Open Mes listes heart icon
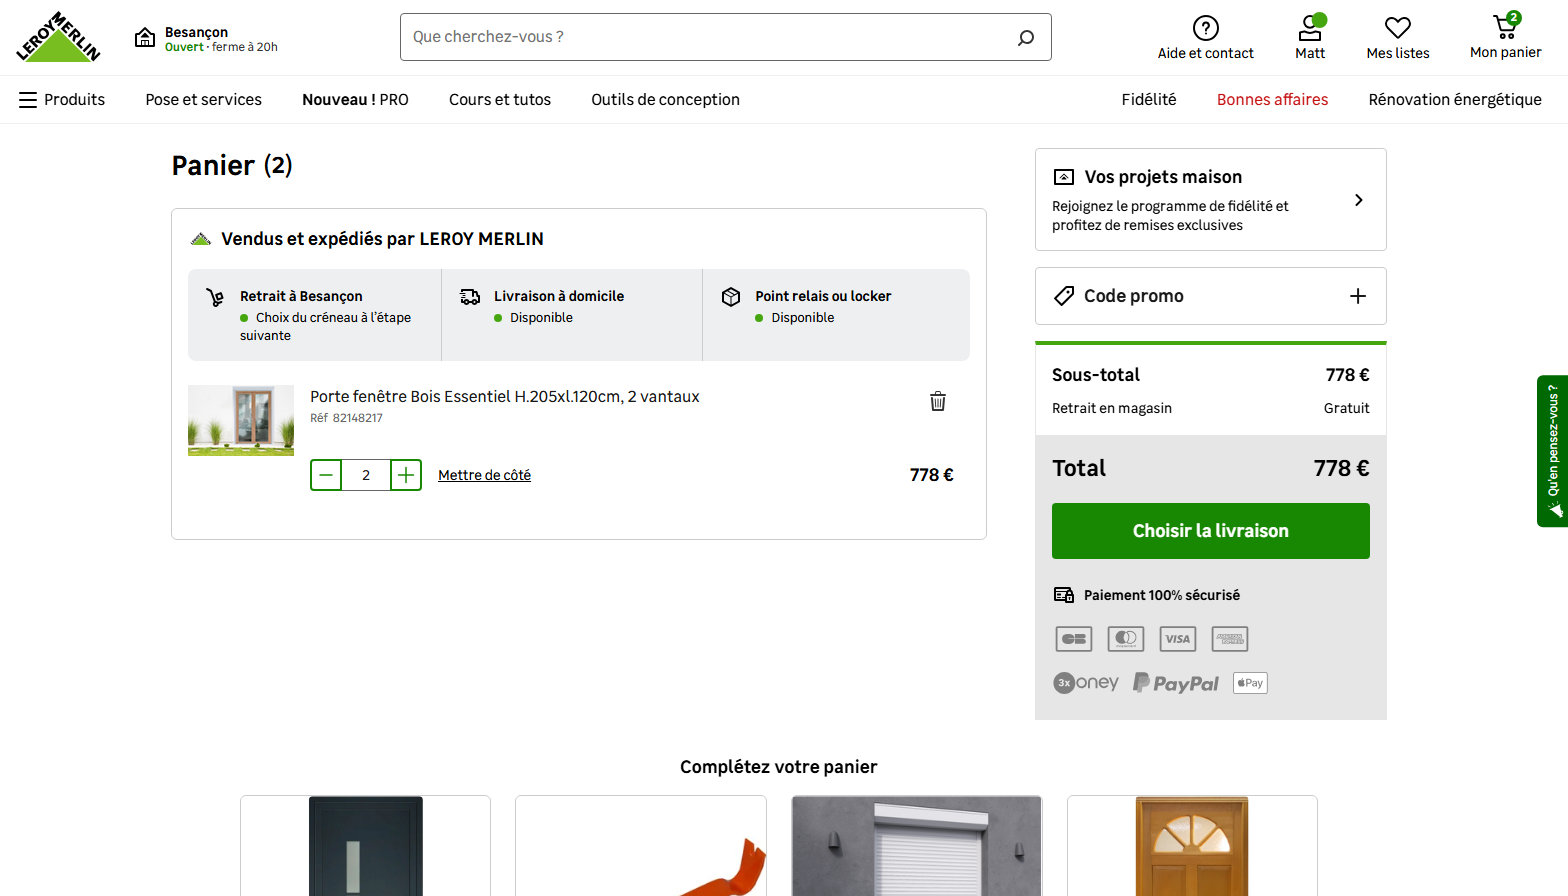The image size is (1568, 896). [x=1397, y=29]
